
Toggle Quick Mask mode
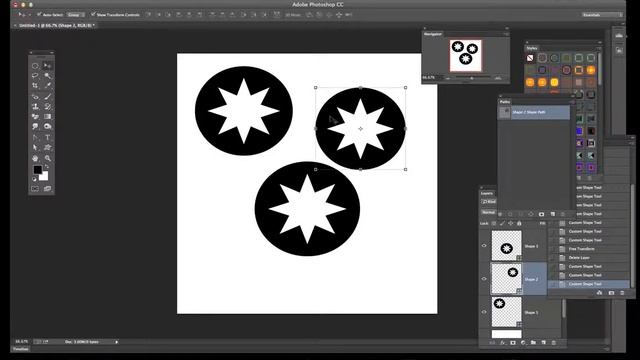(x=35, y=189)
